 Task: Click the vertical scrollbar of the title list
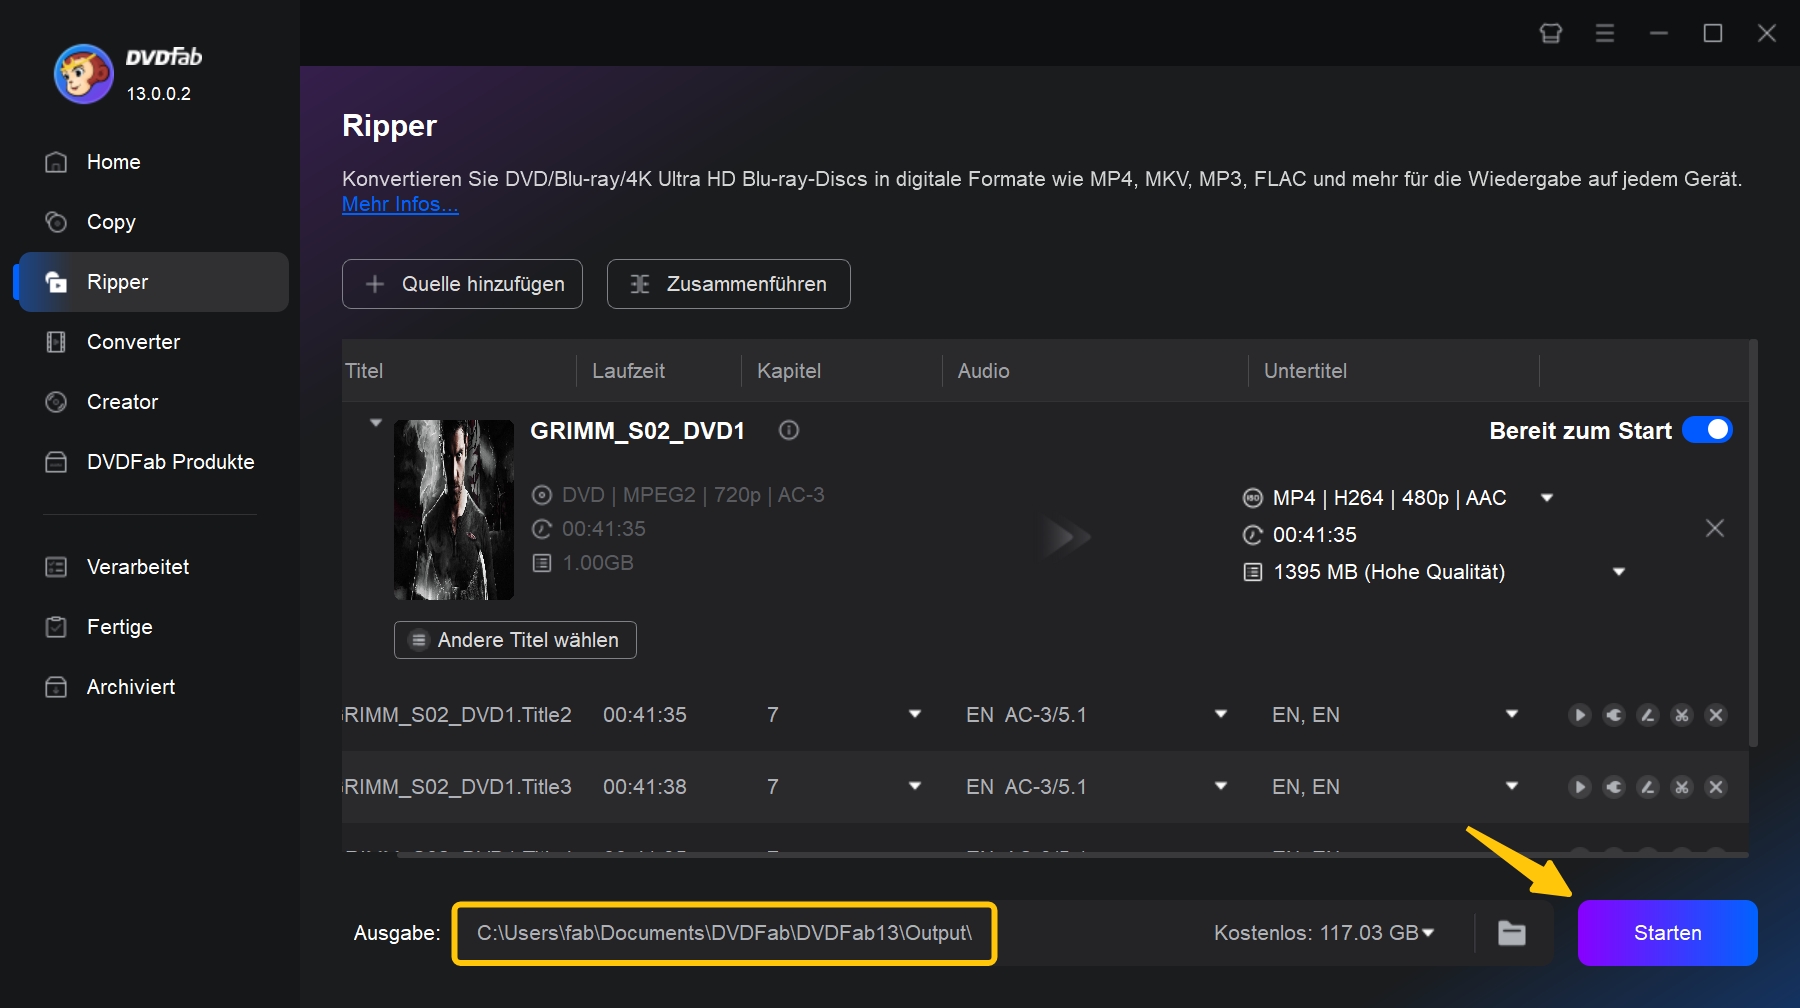[x=1753, y=543]
